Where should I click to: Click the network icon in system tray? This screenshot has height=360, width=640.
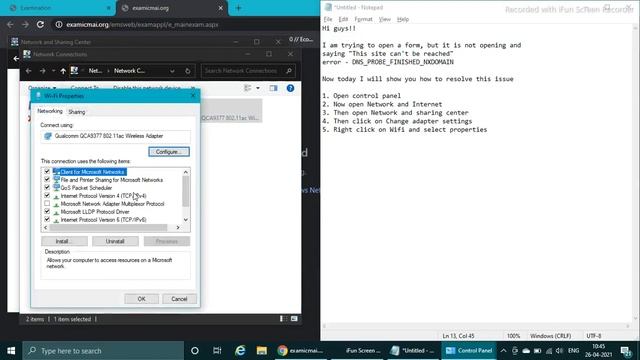tap(549, 351)
